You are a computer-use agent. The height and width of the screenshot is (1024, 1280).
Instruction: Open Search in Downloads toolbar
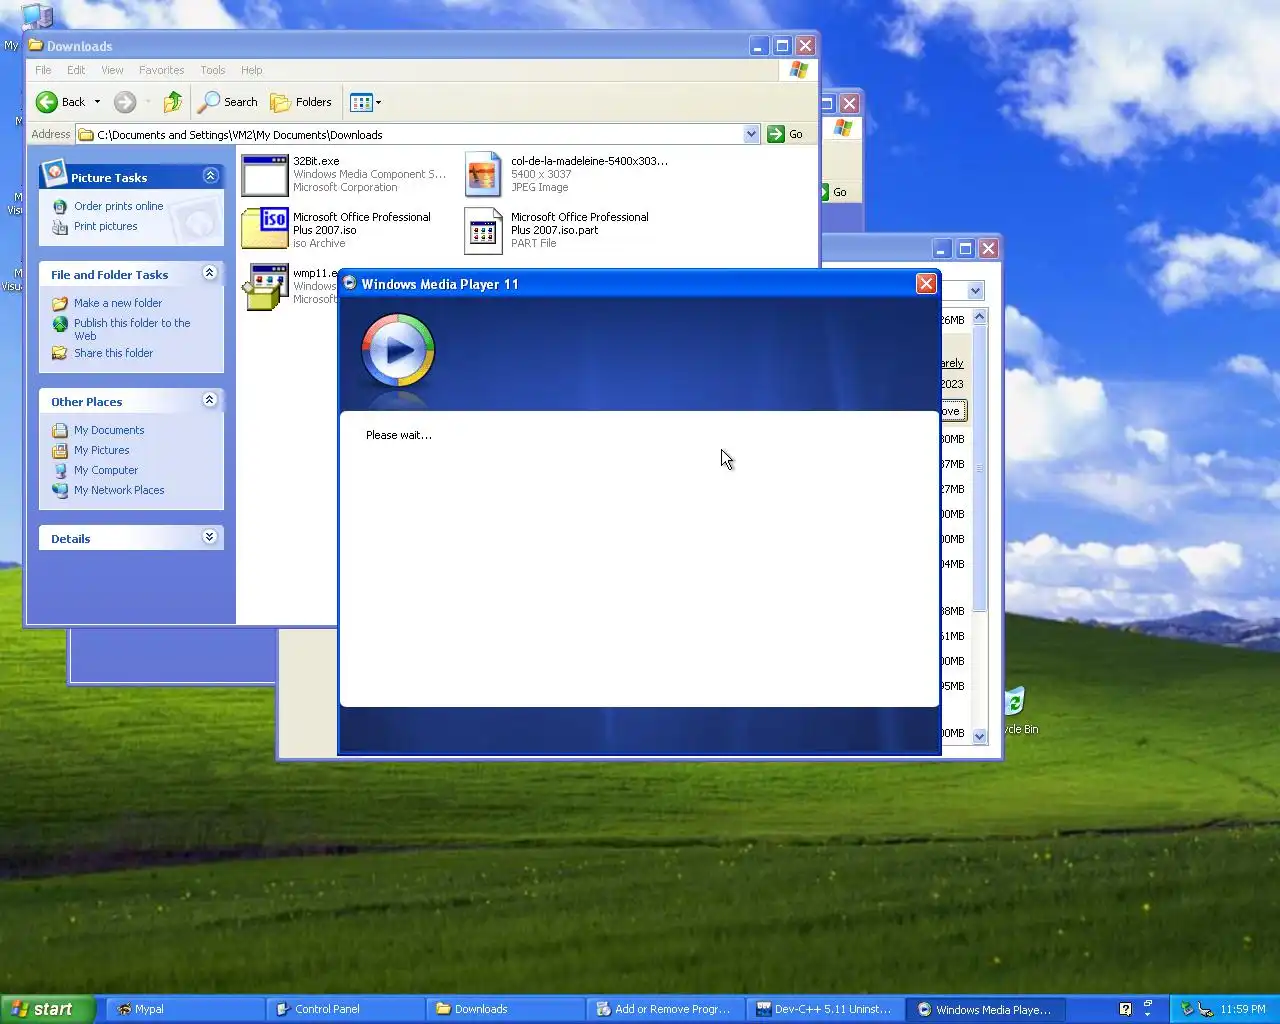228,102
